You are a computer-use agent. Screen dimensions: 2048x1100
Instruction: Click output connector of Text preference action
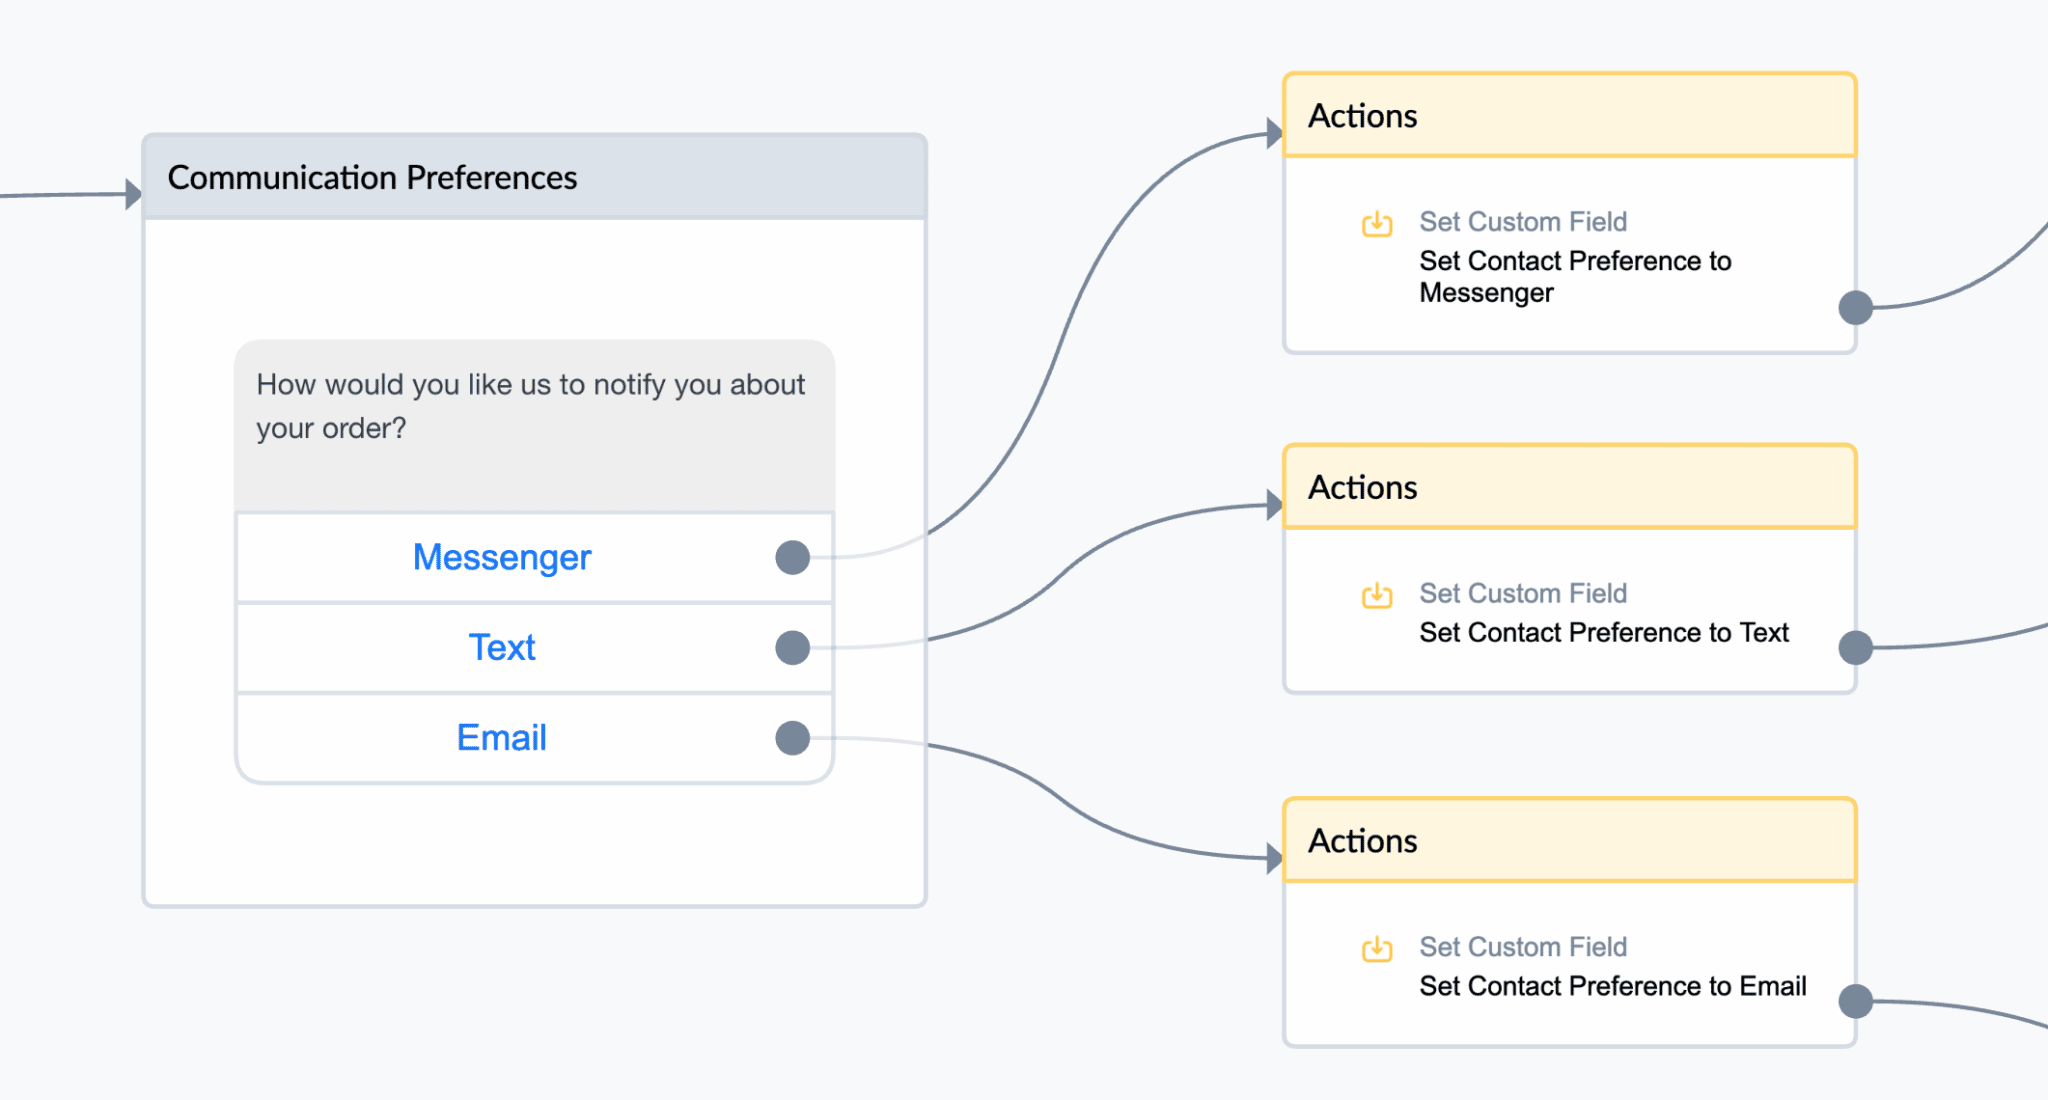point(1856,647)
